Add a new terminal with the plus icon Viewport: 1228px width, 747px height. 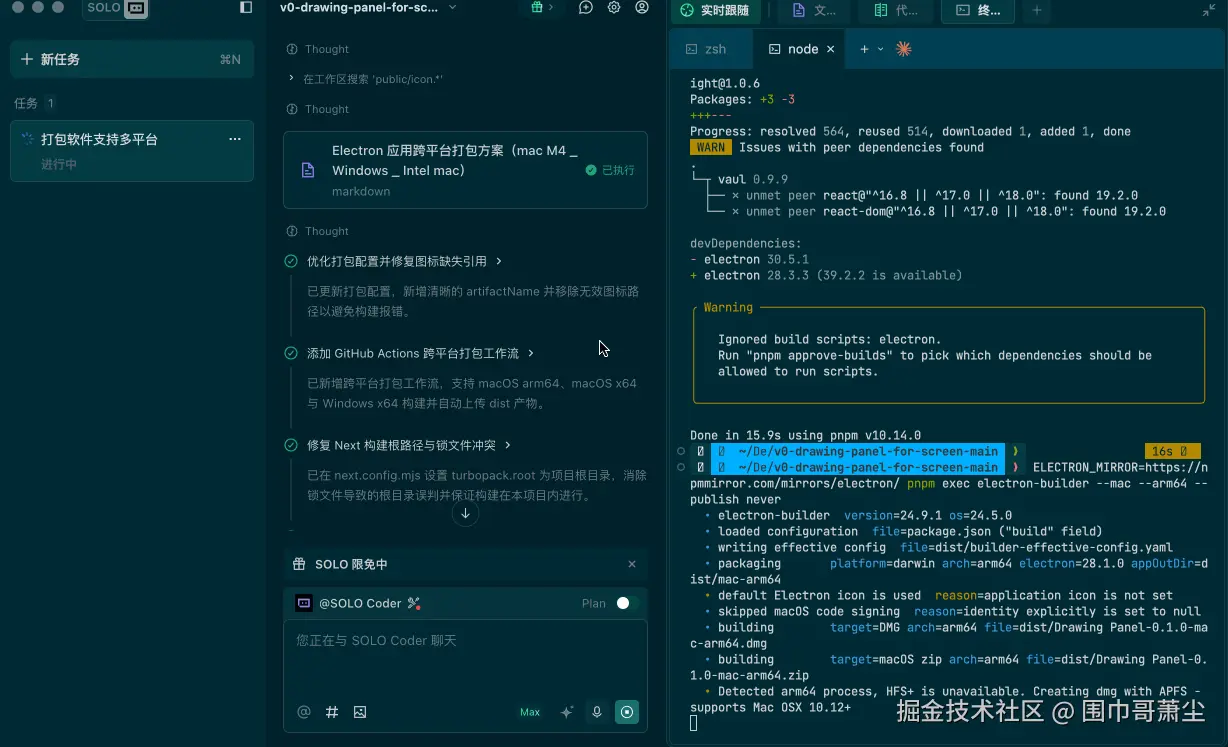coord(864,49)
